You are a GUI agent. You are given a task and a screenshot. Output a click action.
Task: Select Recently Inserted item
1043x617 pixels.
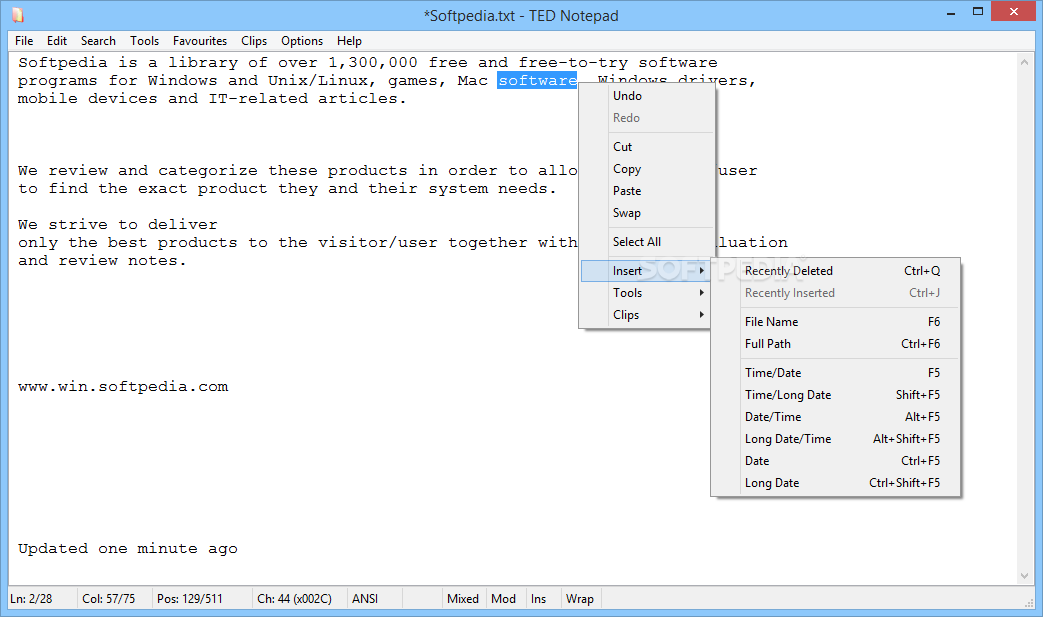(835, 293)
